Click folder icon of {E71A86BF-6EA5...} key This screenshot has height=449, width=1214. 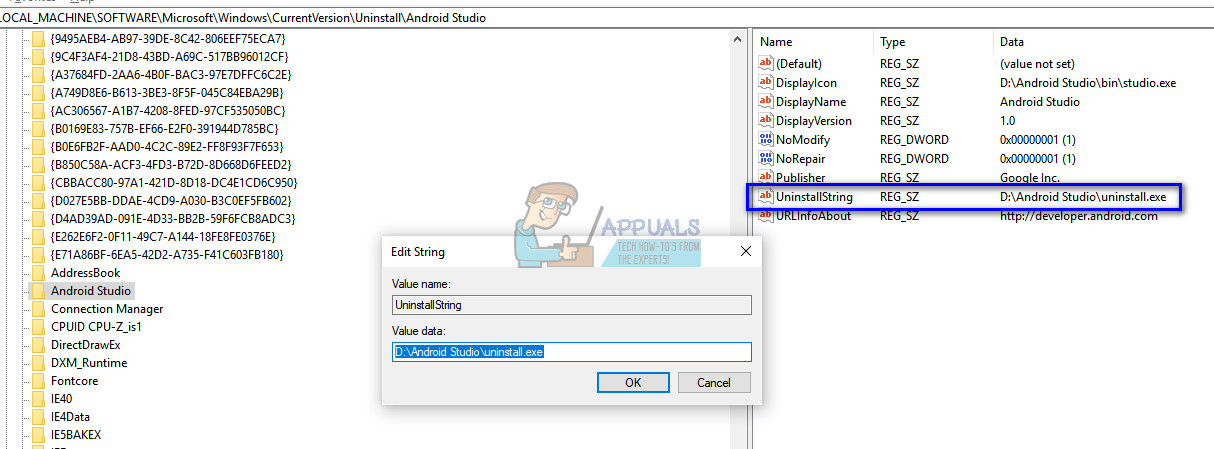click(39, 255)
